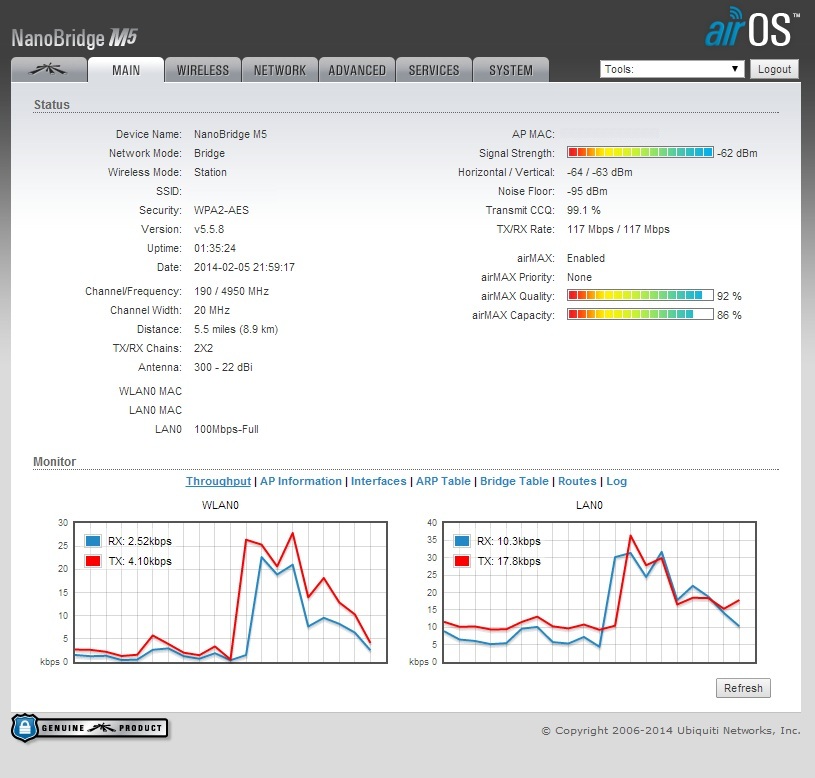Open the NETWORK tab
The height and width of the screenshot is (778, 815).
point(280,70)
